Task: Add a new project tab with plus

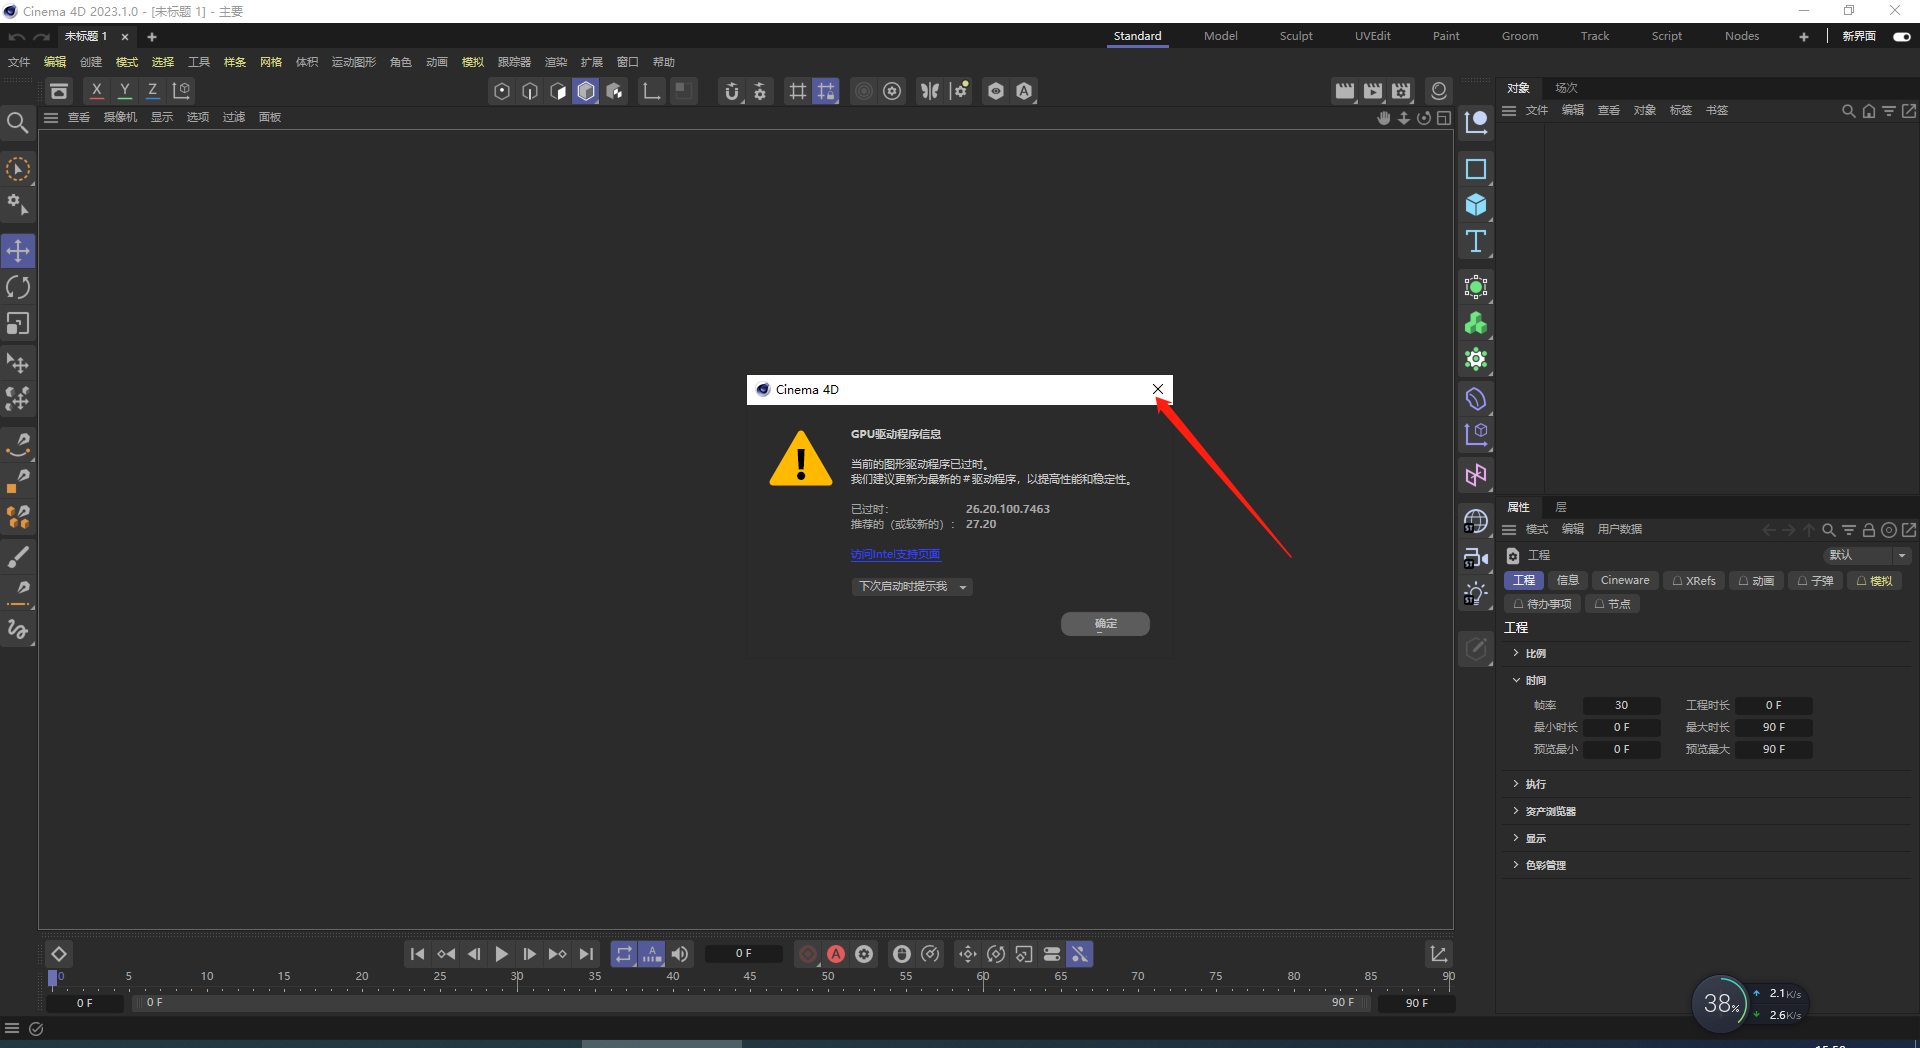Action: [x=152, y=37]
